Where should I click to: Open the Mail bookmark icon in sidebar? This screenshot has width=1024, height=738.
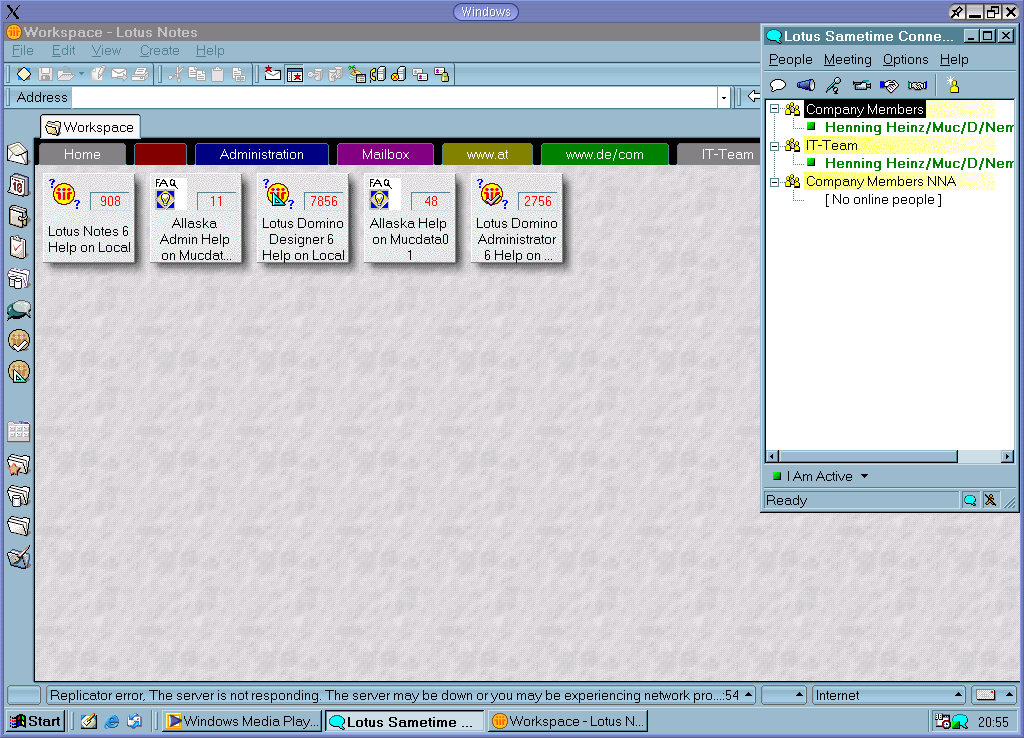click(x=18, y=153)
